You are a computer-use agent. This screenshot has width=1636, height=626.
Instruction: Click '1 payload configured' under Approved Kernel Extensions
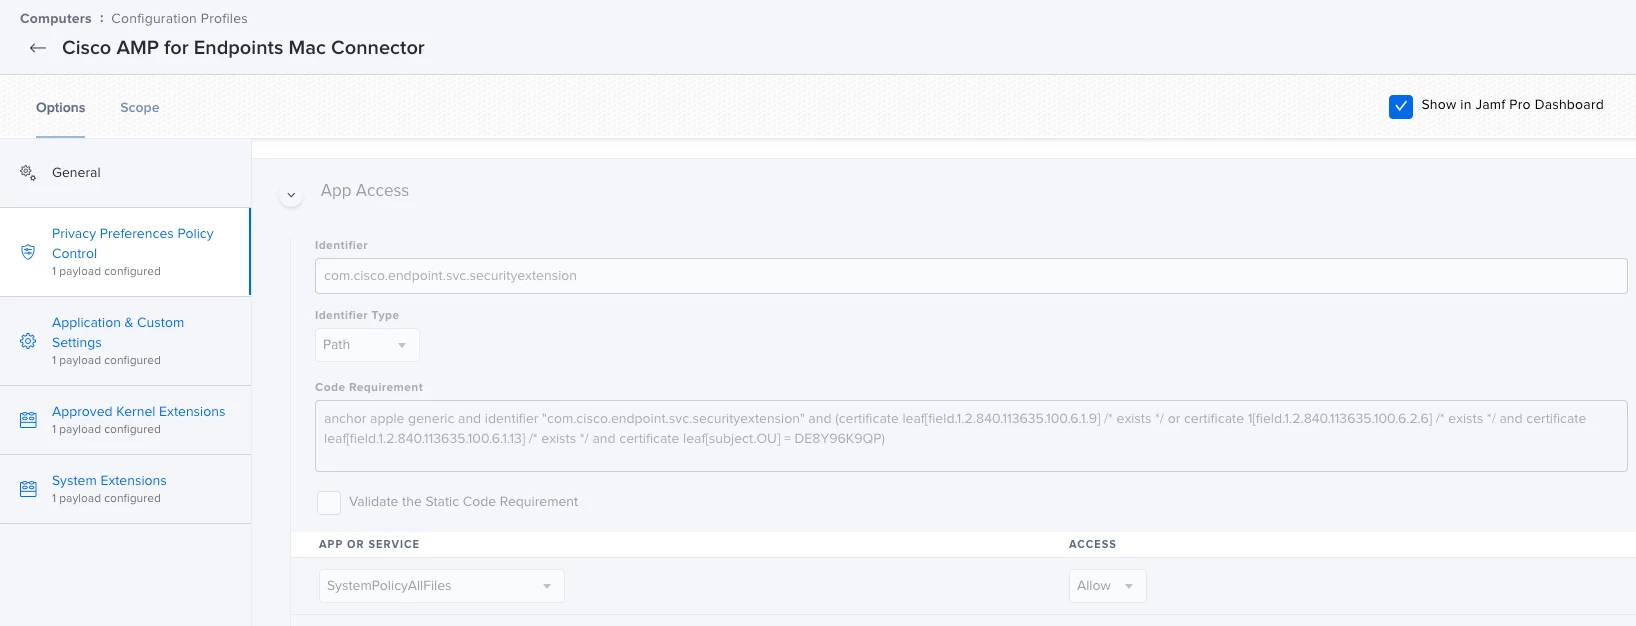106,430
